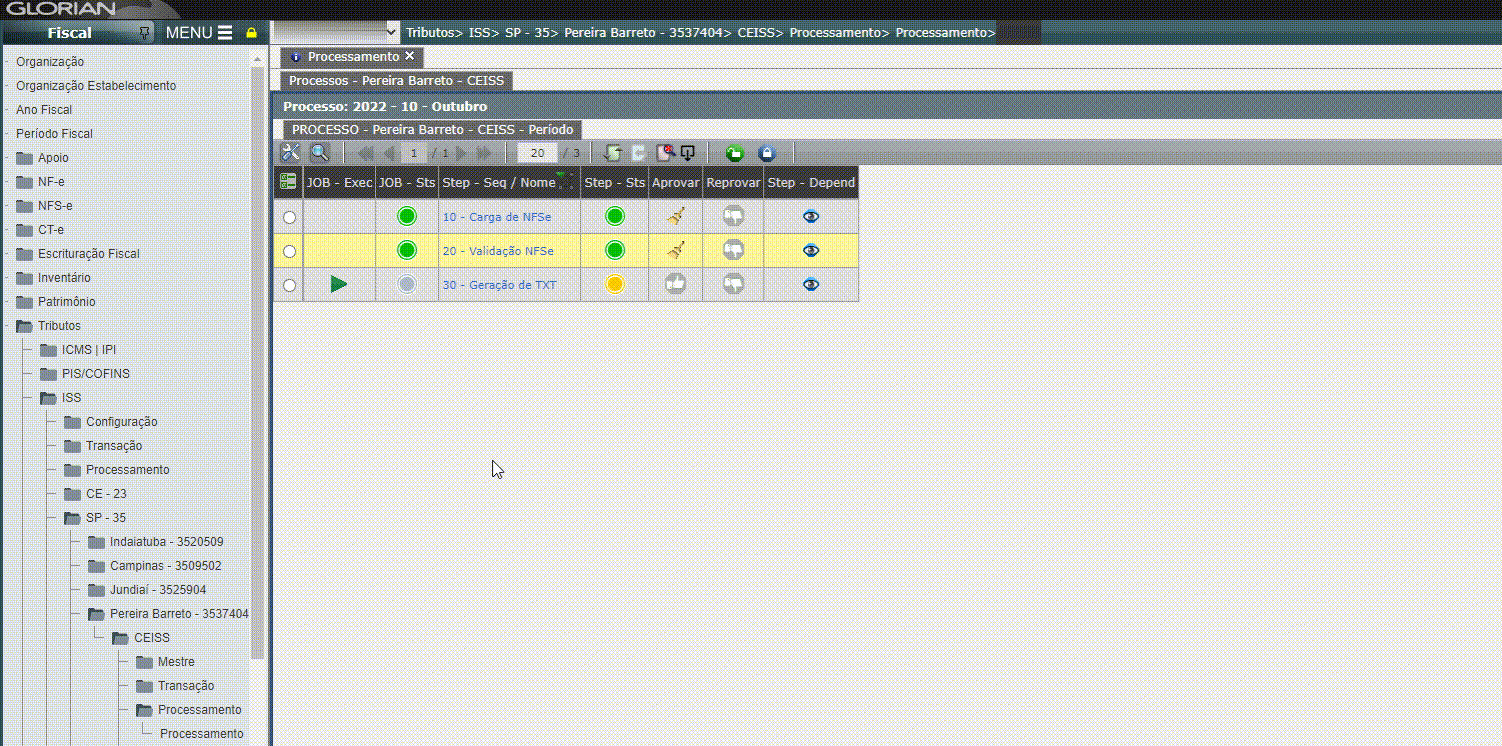1502x746 pixels.
Task: Open the Organização Estabelecimento sidebar link
Action: point(96,86)
